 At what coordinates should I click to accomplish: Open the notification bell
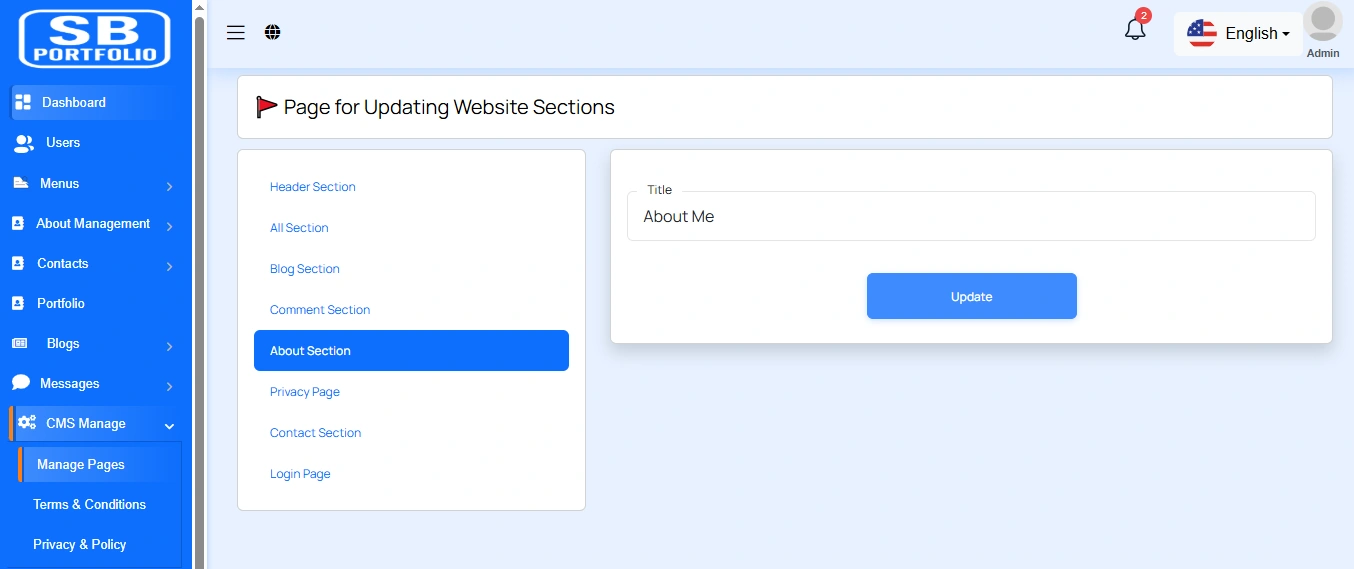pyautogui.click(x=1135, y=30)
